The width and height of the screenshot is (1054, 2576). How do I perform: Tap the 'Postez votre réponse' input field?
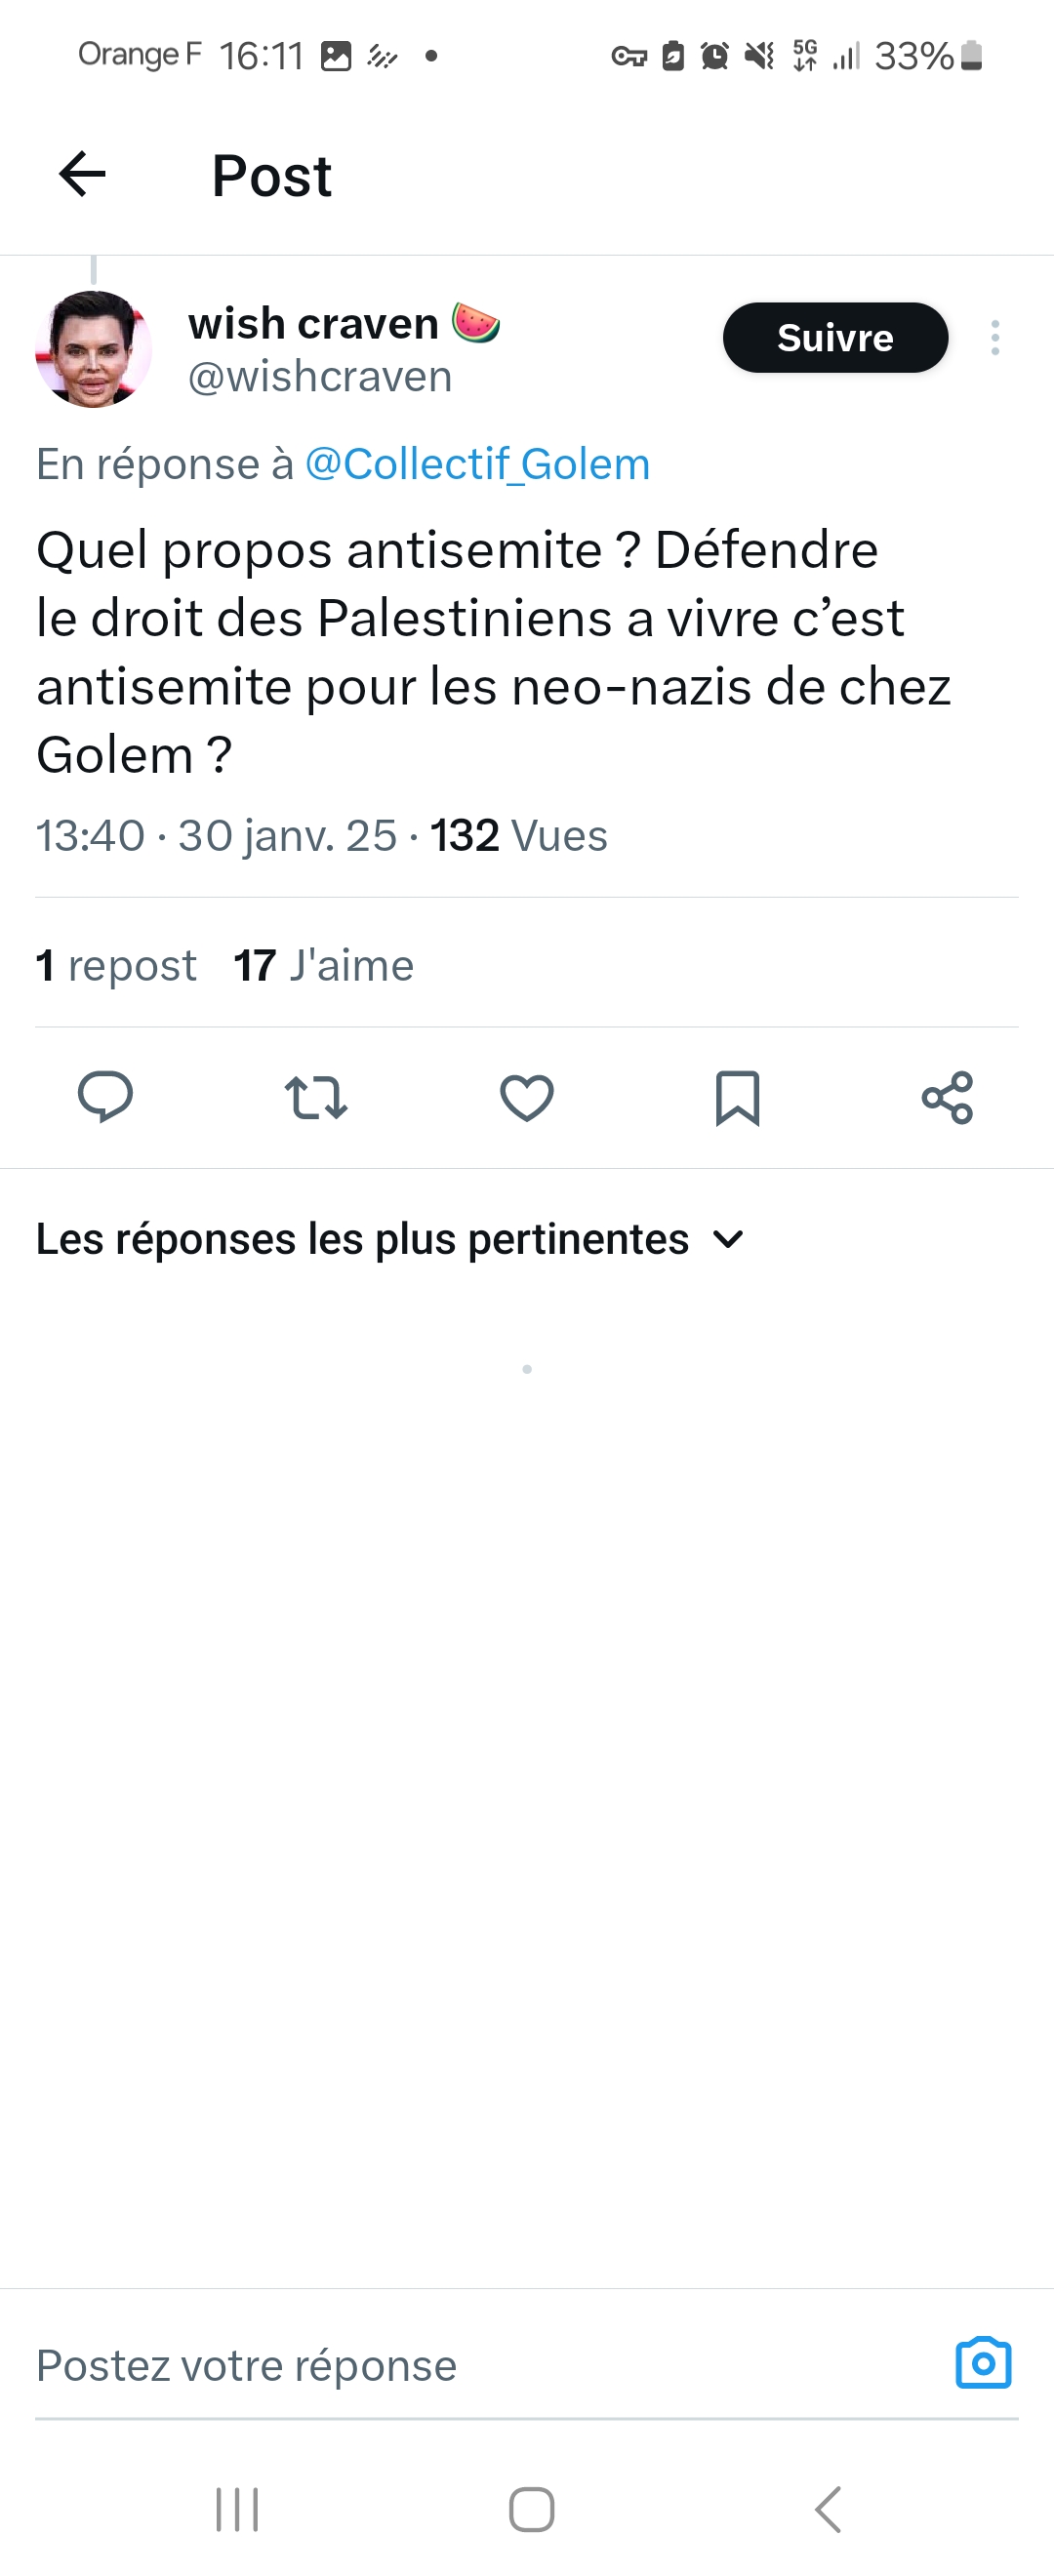pos(450,2365)
